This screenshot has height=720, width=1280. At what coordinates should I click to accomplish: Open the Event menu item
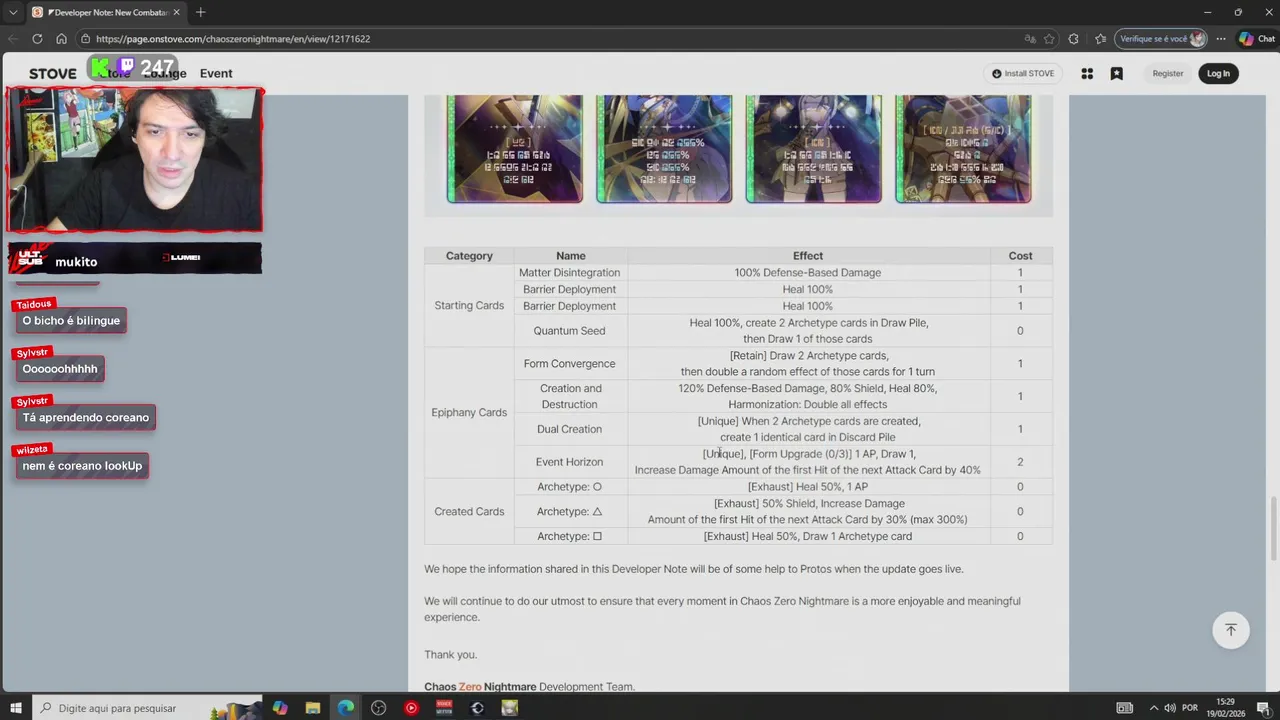pos(216,73)
